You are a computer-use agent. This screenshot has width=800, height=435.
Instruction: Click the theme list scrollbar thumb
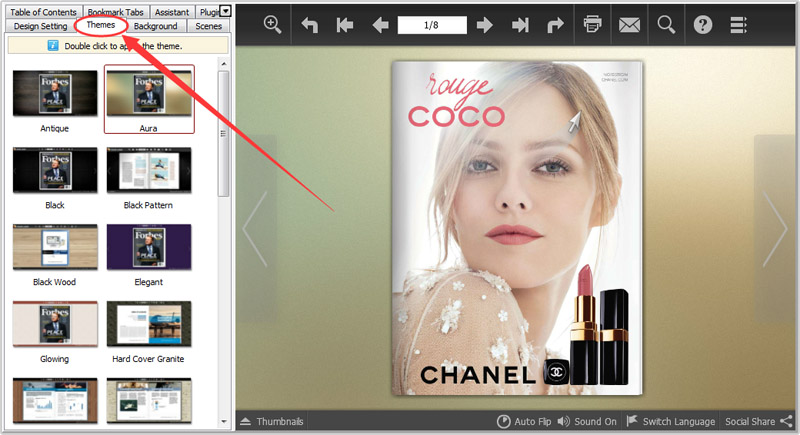coord(223,134)
